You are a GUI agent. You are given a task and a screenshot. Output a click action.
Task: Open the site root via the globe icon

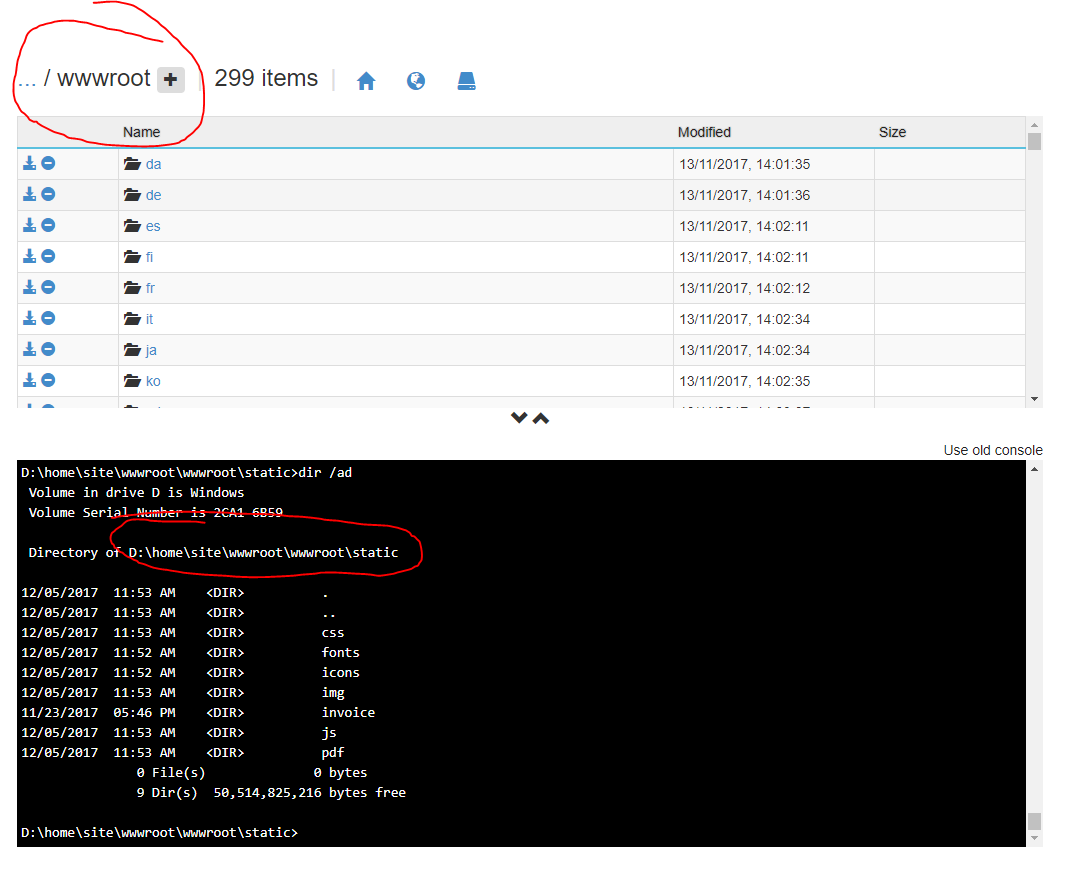416,80
